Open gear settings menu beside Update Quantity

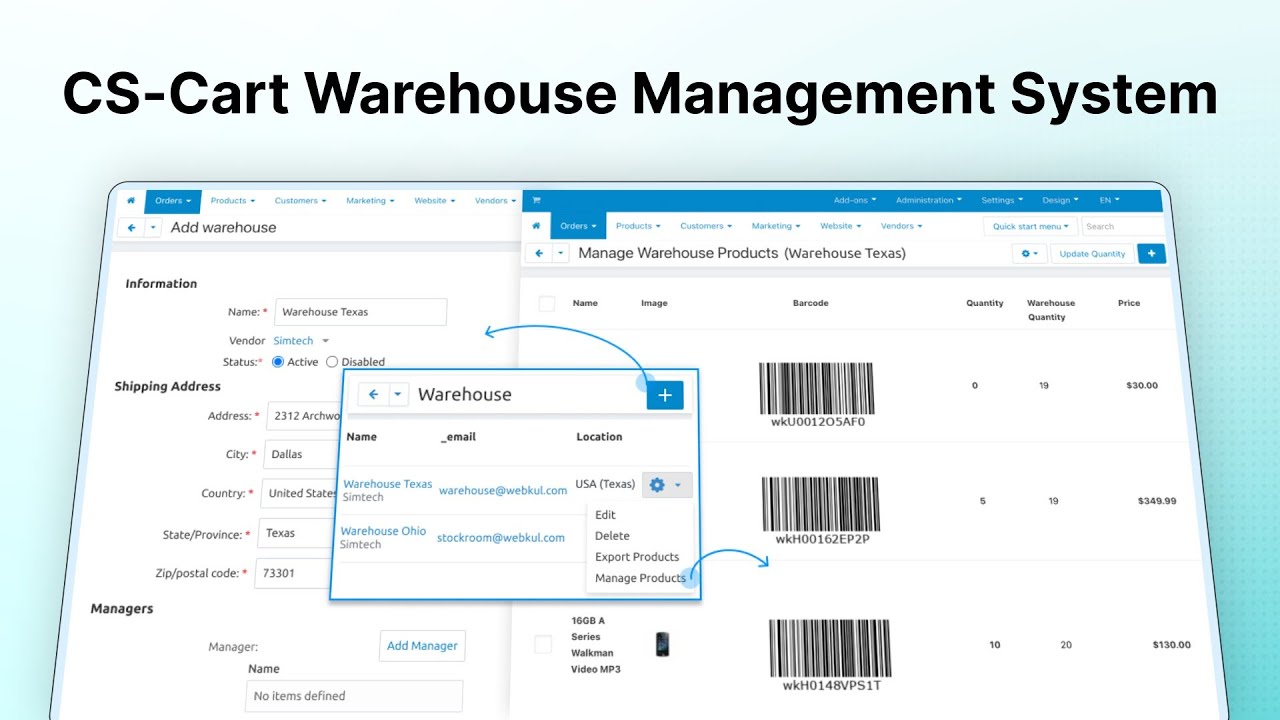[1029, 253]
